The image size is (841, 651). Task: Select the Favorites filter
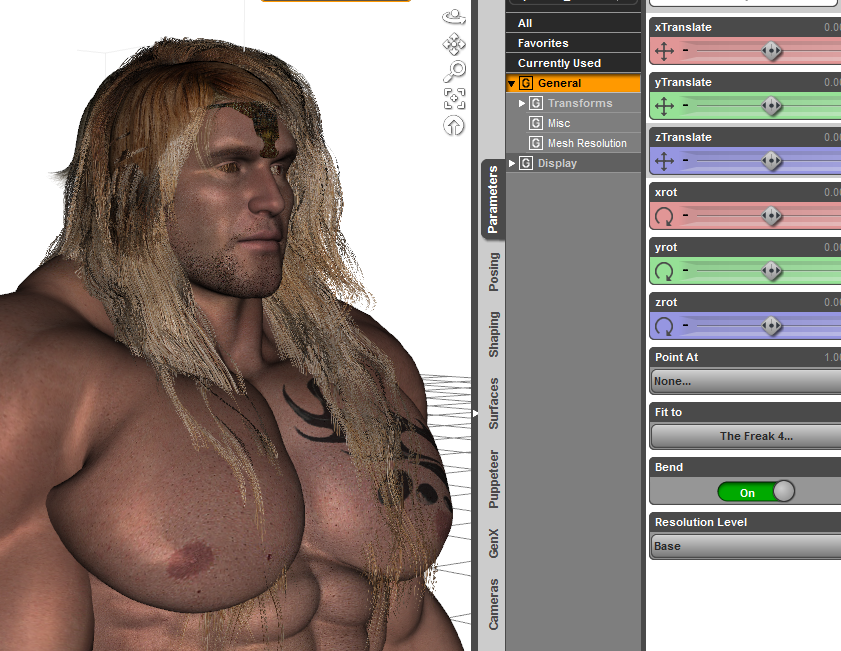tap(573, 43)
